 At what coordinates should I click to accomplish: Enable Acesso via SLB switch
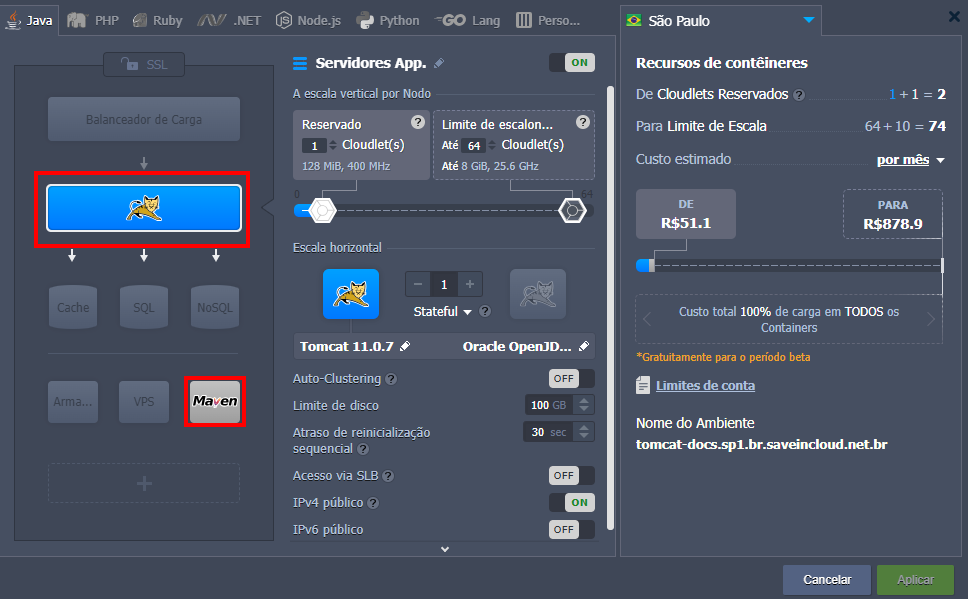[x=572, y=475]
